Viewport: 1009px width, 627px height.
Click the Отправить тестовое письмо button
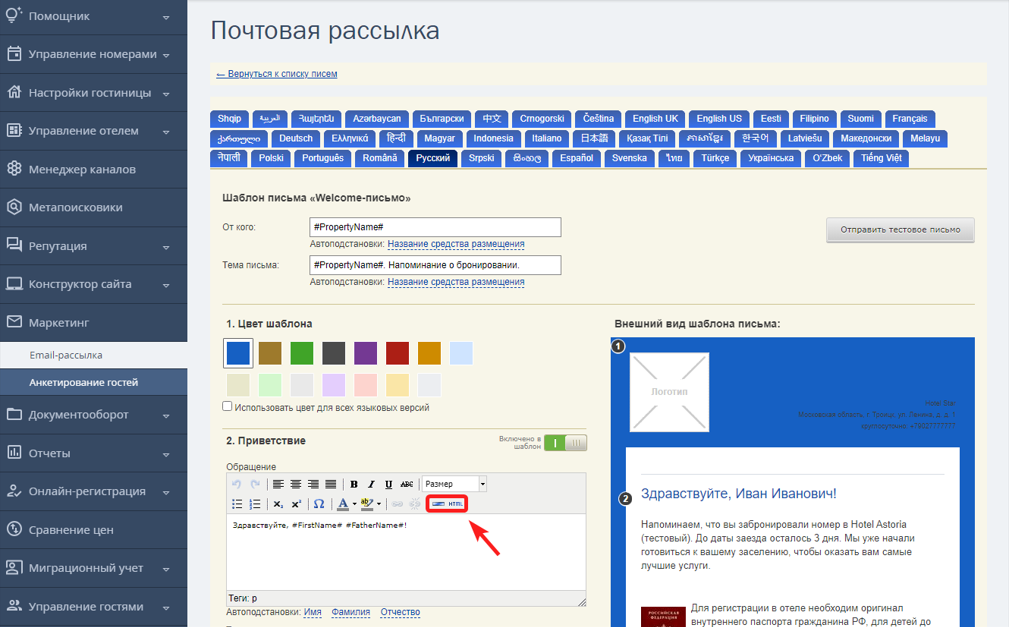[900, 230]
